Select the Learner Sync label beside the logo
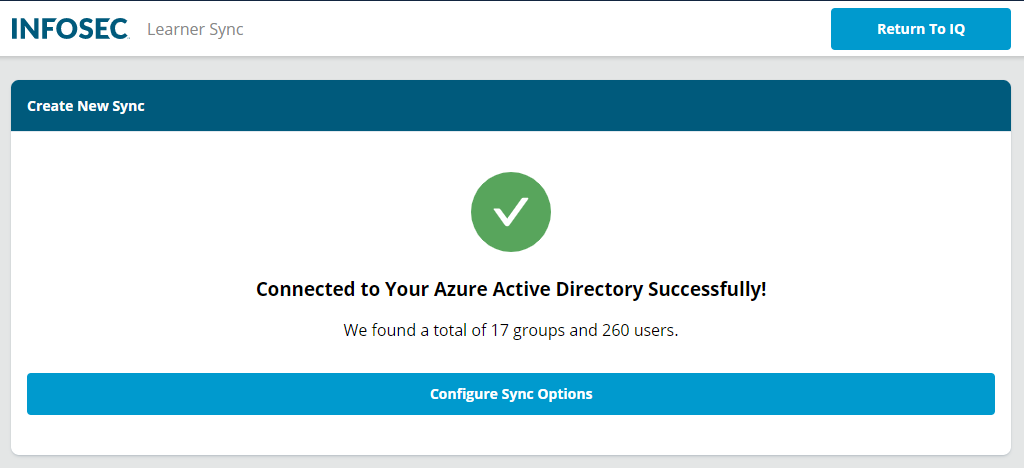Screen dimensions: 1024x468 point(195,29)
